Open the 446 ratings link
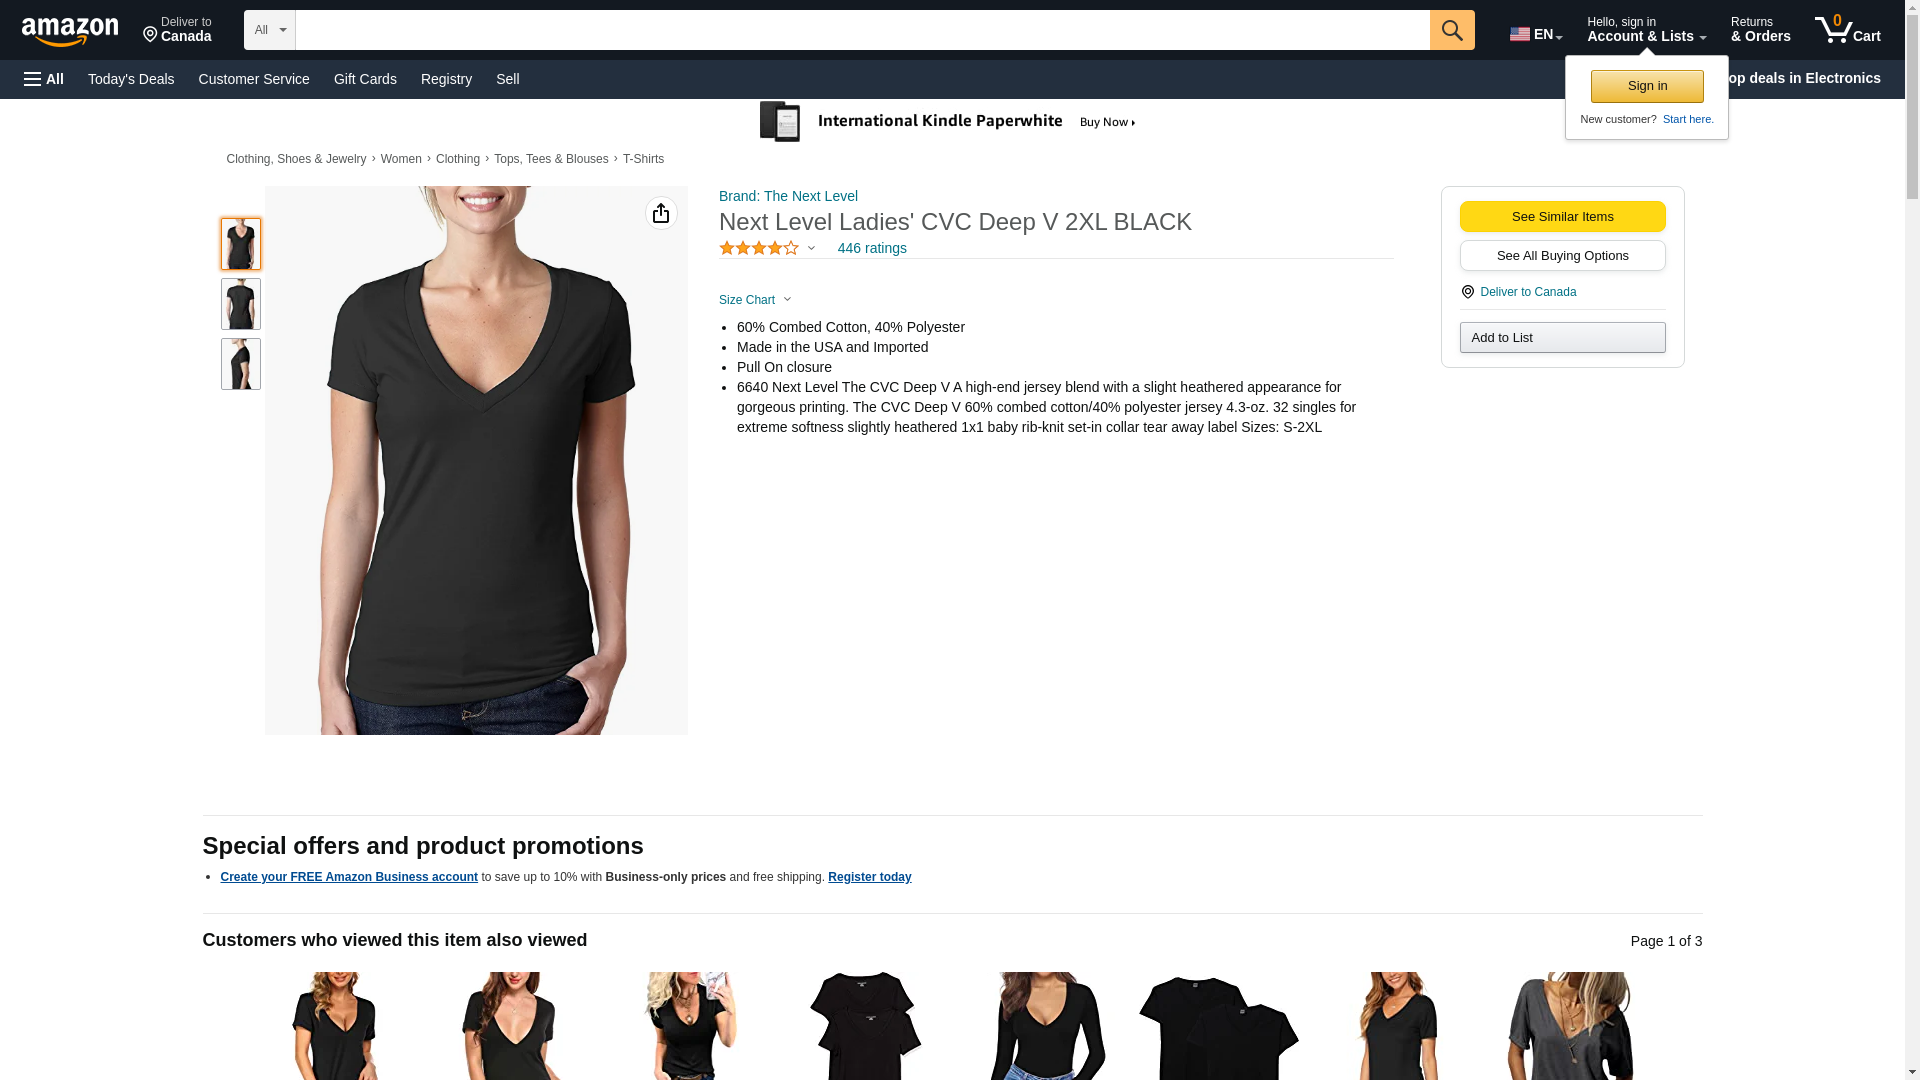 pyautogui.click(x=872, y=248)
